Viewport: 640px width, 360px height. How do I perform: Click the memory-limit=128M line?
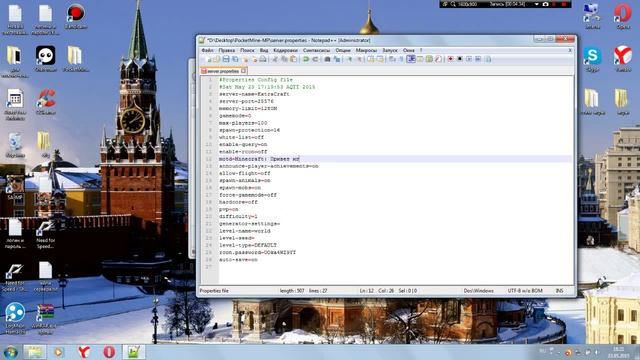248,109
